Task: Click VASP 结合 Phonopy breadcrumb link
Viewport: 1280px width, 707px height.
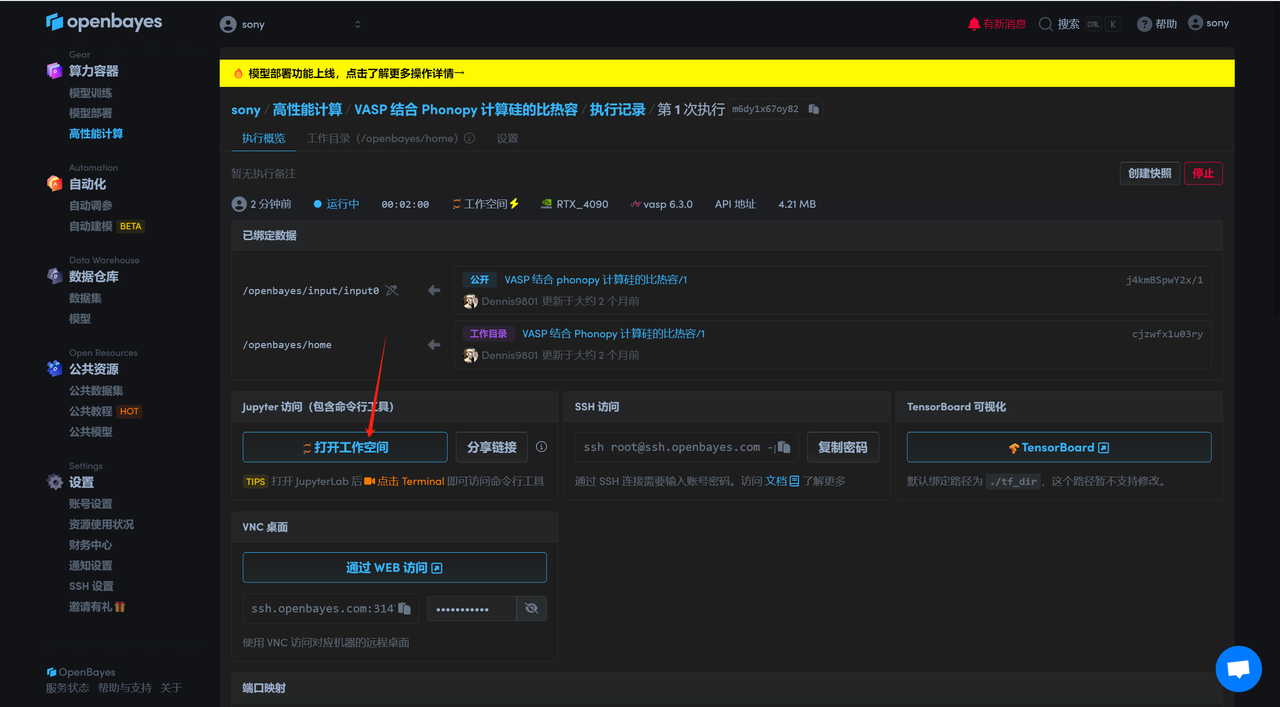Action: 466,110
